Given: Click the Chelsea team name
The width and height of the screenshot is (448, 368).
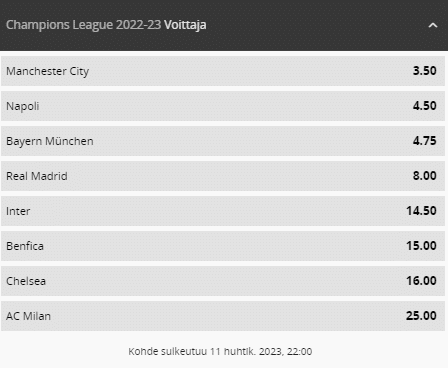Looking at the screenshot, I should [x=26, y=281].
